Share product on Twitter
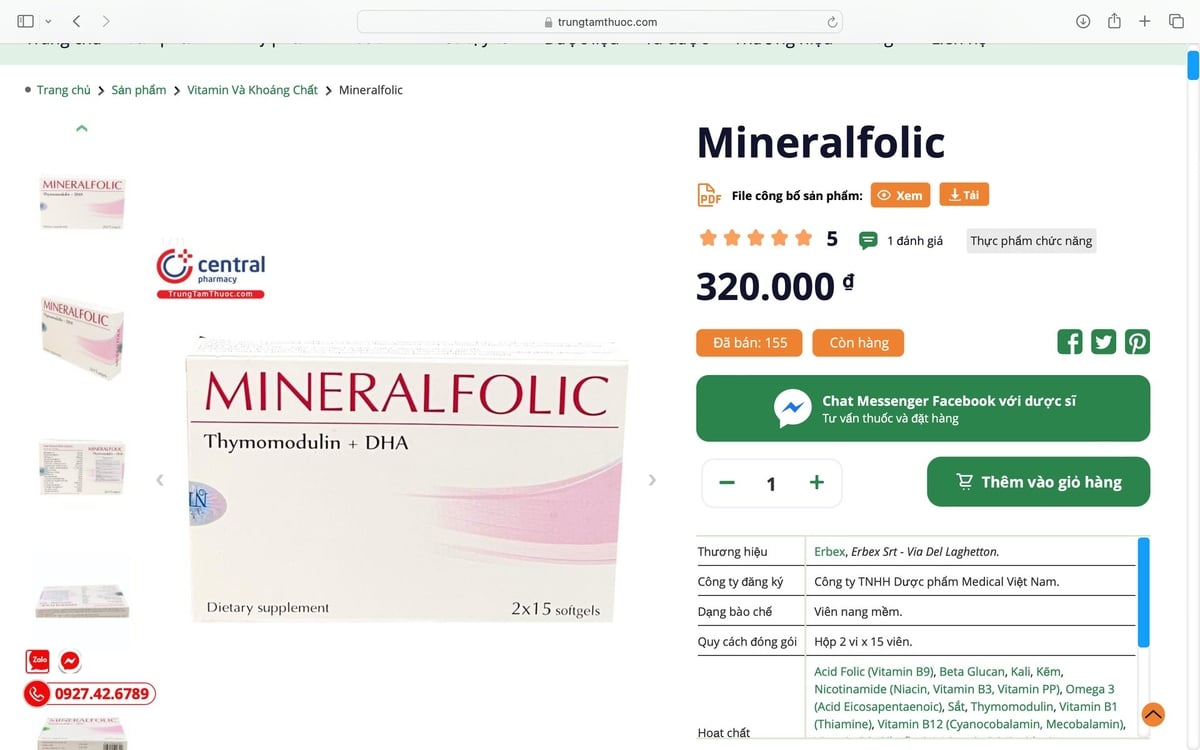1200x750 pixels. (1103, 342)
